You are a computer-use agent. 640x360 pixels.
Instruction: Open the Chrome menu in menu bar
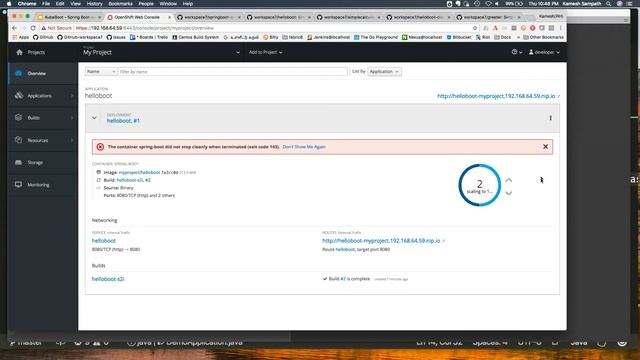point(27,4)
